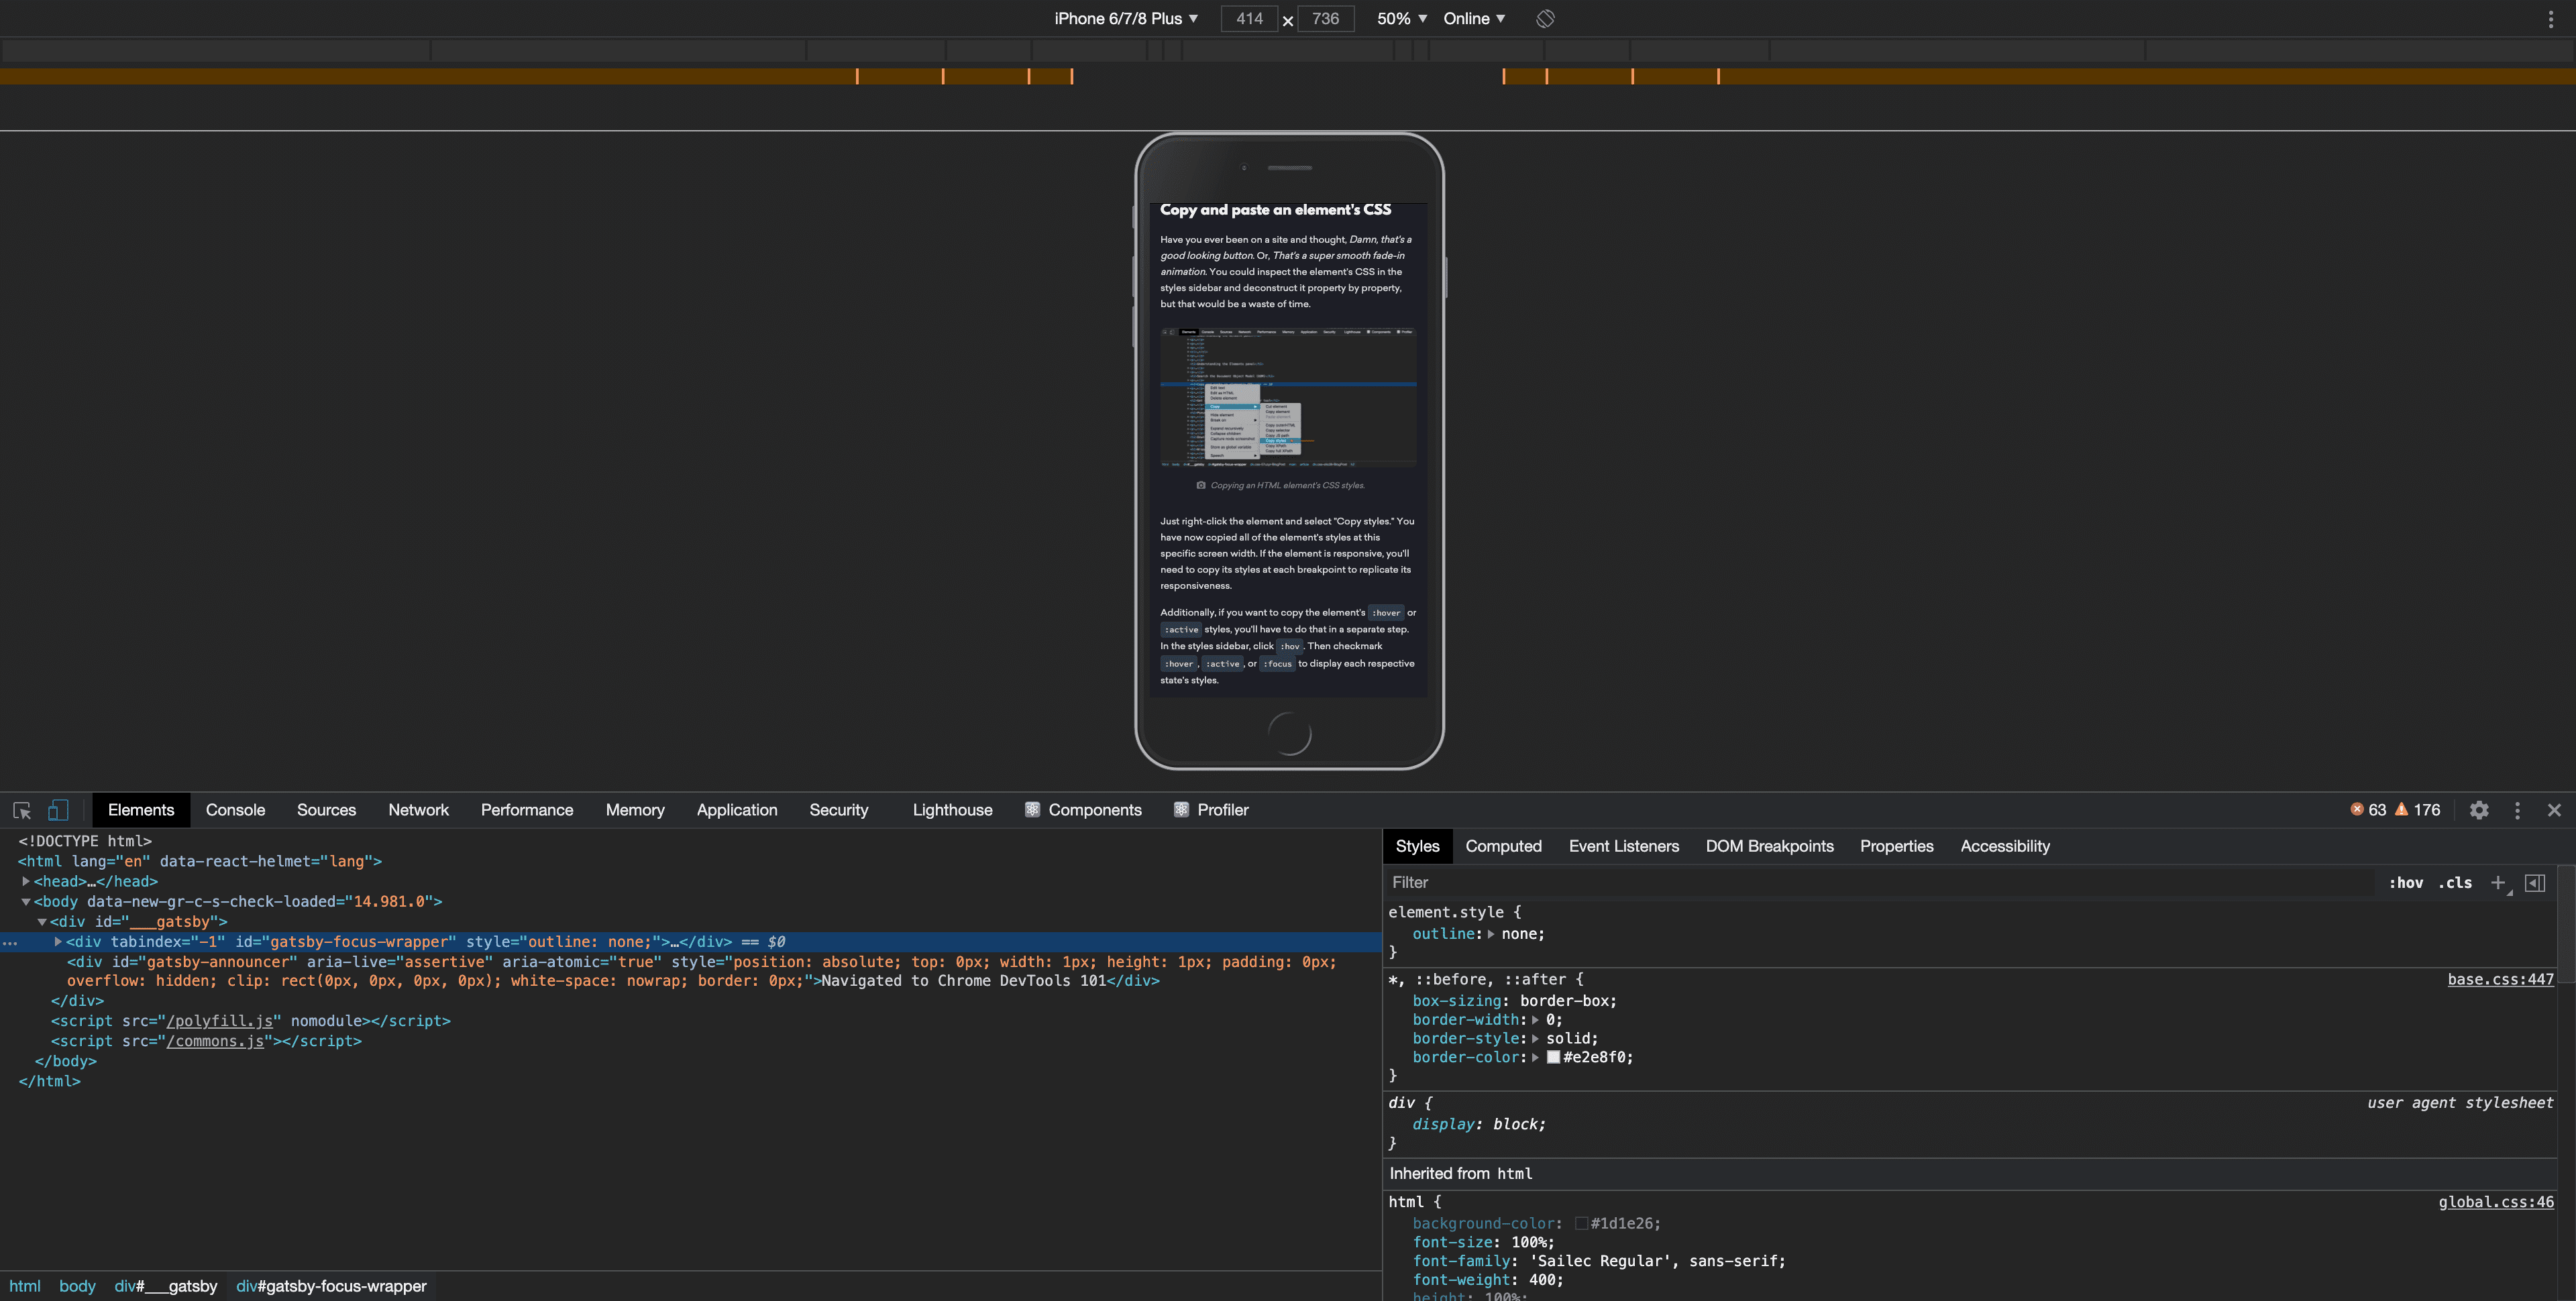The height and width of the screenshot is (1301, 2576).
Task: Select div#___gatsby in the breadcrumb
Action: coord(165,1286)
